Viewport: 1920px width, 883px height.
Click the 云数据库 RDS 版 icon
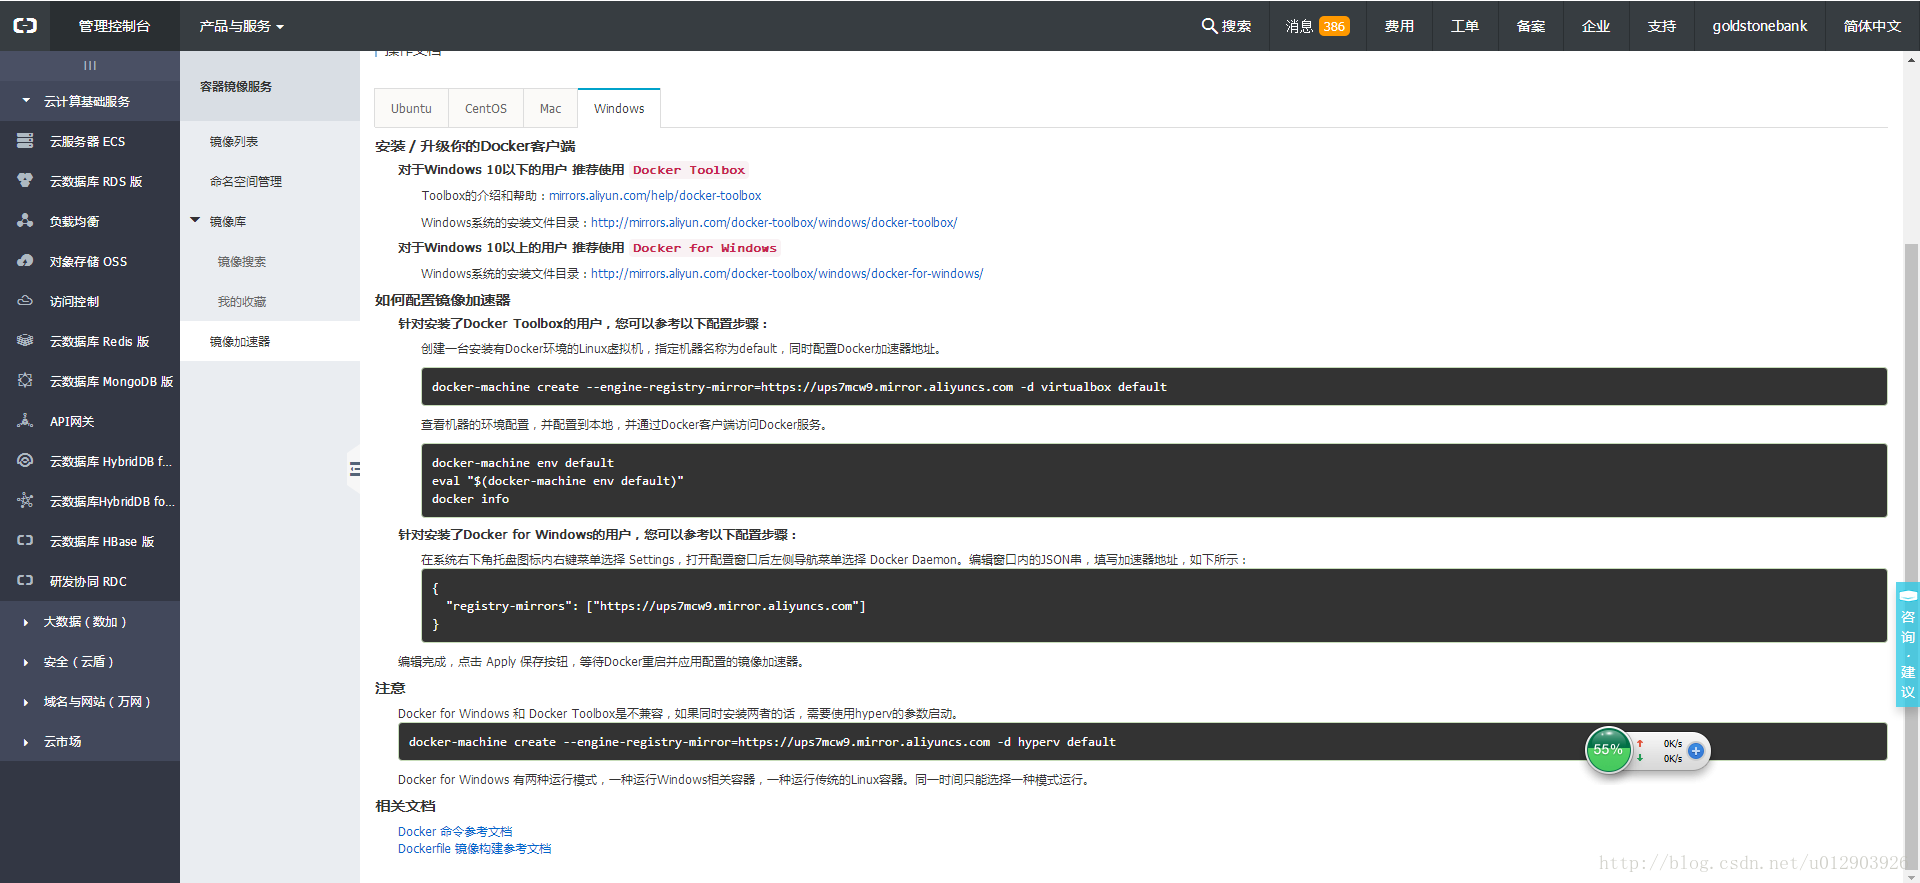(25, 181)
